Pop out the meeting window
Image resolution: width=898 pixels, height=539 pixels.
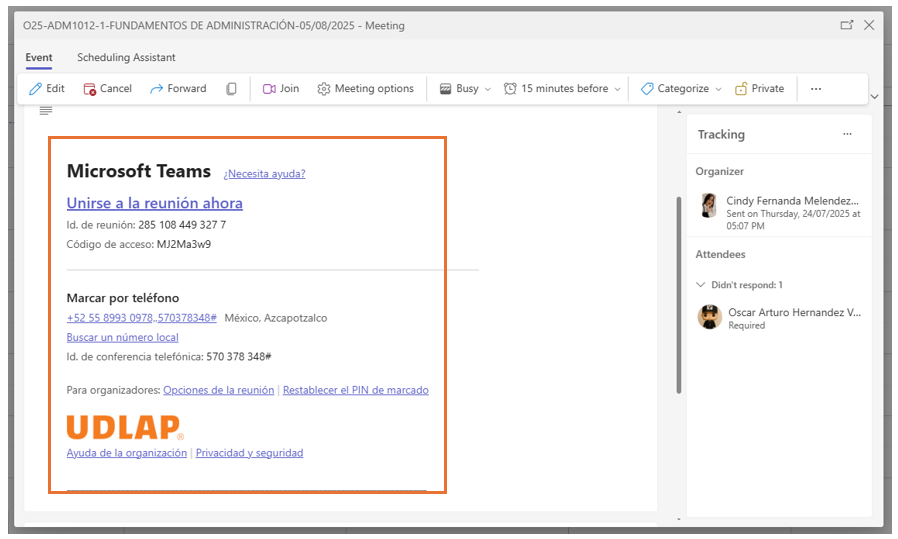(846, 25)
